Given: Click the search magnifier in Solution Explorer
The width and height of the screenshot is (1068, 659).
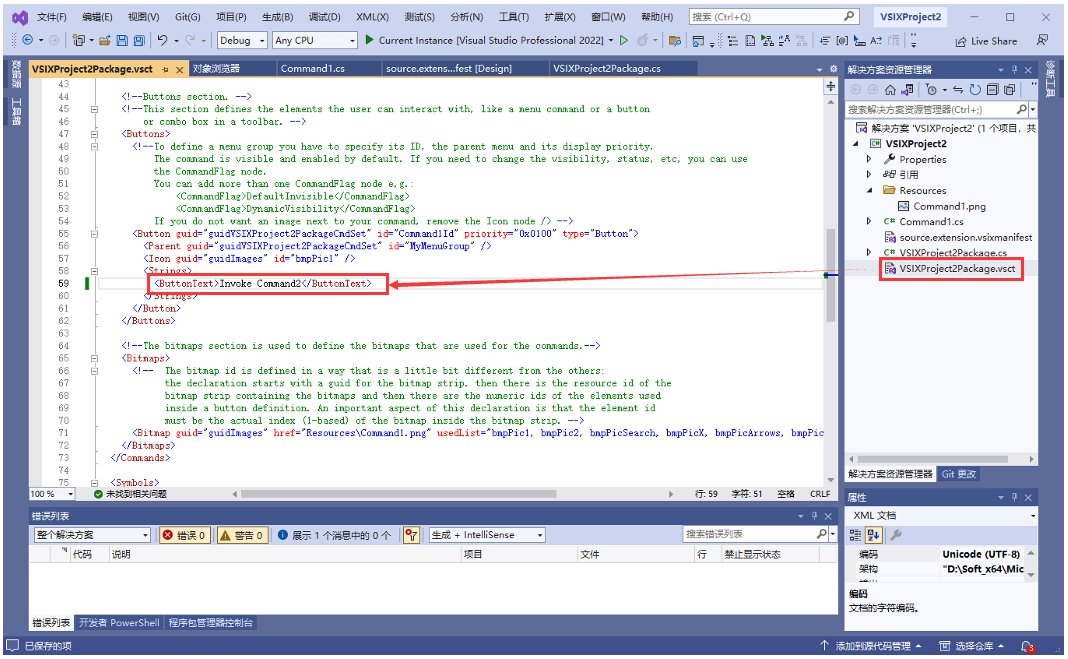Looking at the screenshot, I should pyautogui.click(x=1022, y=110).
